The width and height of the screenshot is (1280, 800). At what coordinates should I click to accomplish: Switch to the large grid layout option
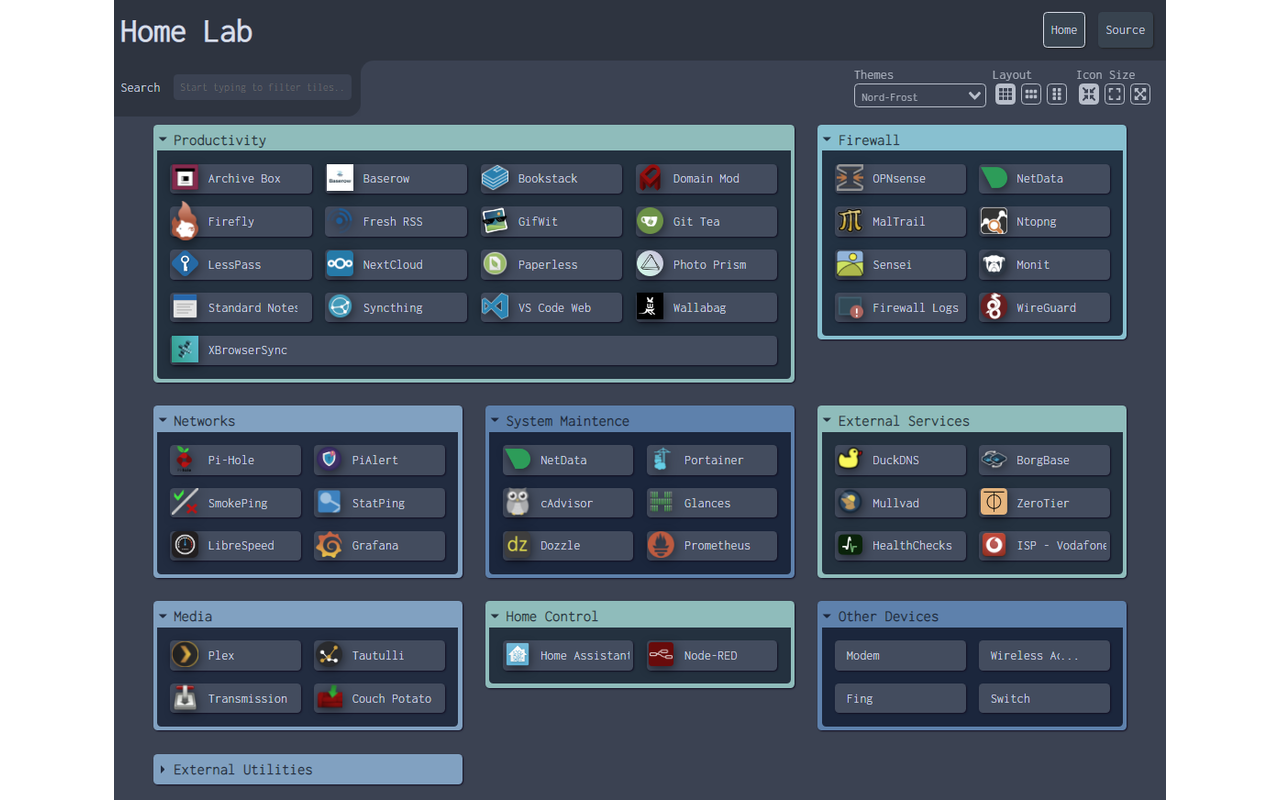[x=1005, y=94]
